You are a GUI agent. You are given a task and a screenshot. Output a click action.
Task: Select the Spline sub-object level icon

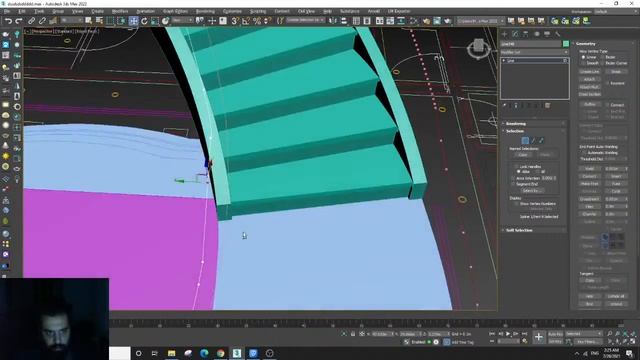tap(542, 140)
